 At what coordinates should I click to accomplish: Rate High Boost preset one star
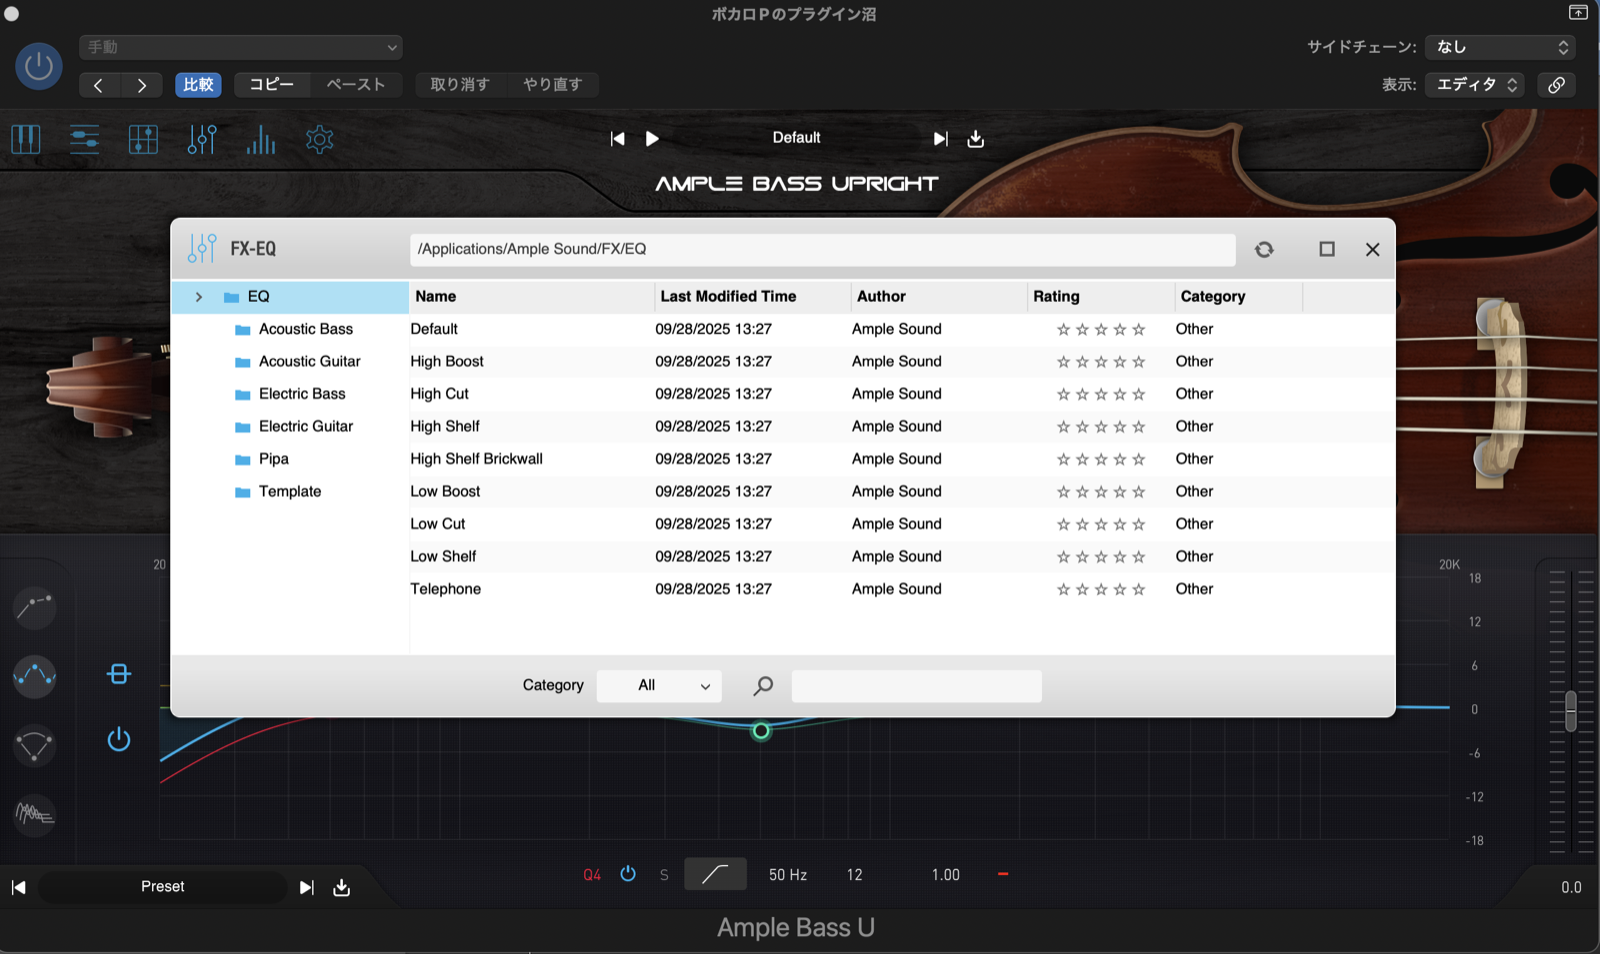(x=1063, y=362)
